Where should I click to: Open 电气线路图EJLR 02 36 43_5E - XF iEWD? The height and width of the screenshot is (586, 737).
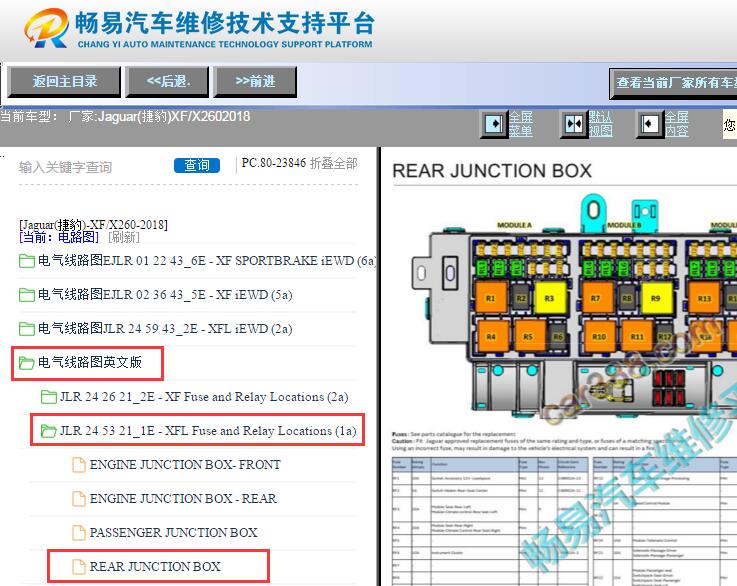pyautogui.click(x=165, y=295)
